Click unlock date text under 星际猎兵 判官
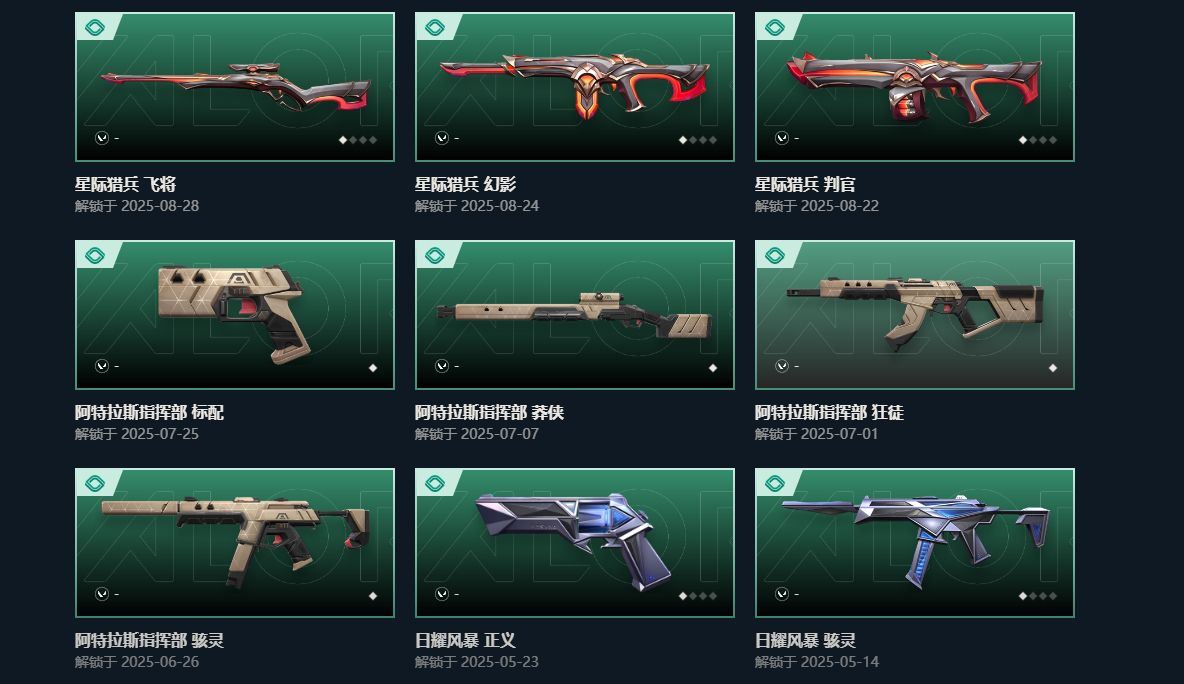Screen dimensions: 1184x684 click(816, 205)
